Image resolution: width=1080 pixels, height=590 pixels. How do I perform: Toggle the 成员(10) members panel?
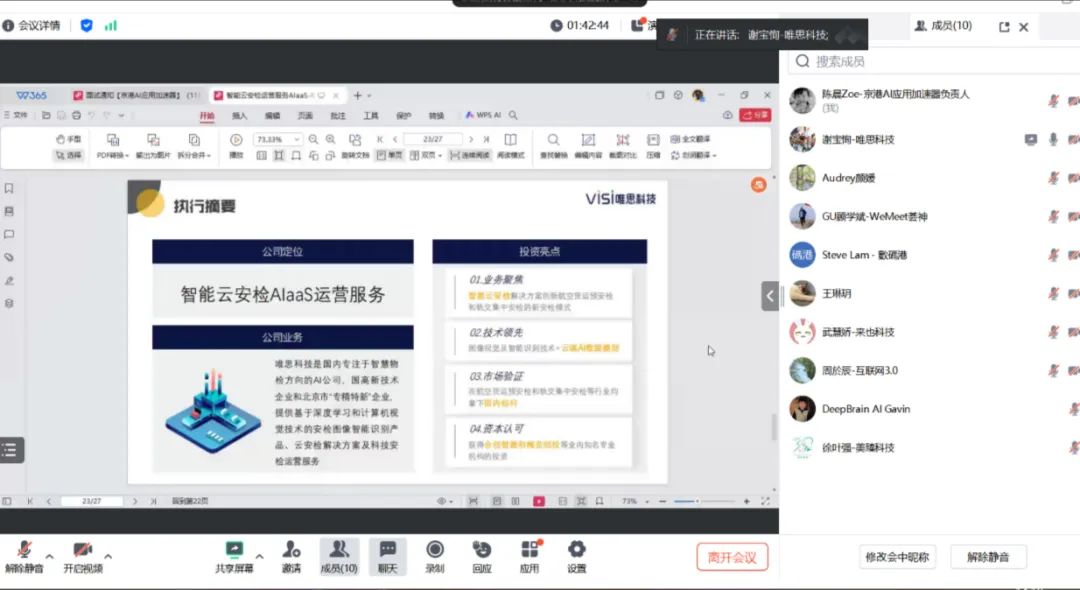point(339,556)
